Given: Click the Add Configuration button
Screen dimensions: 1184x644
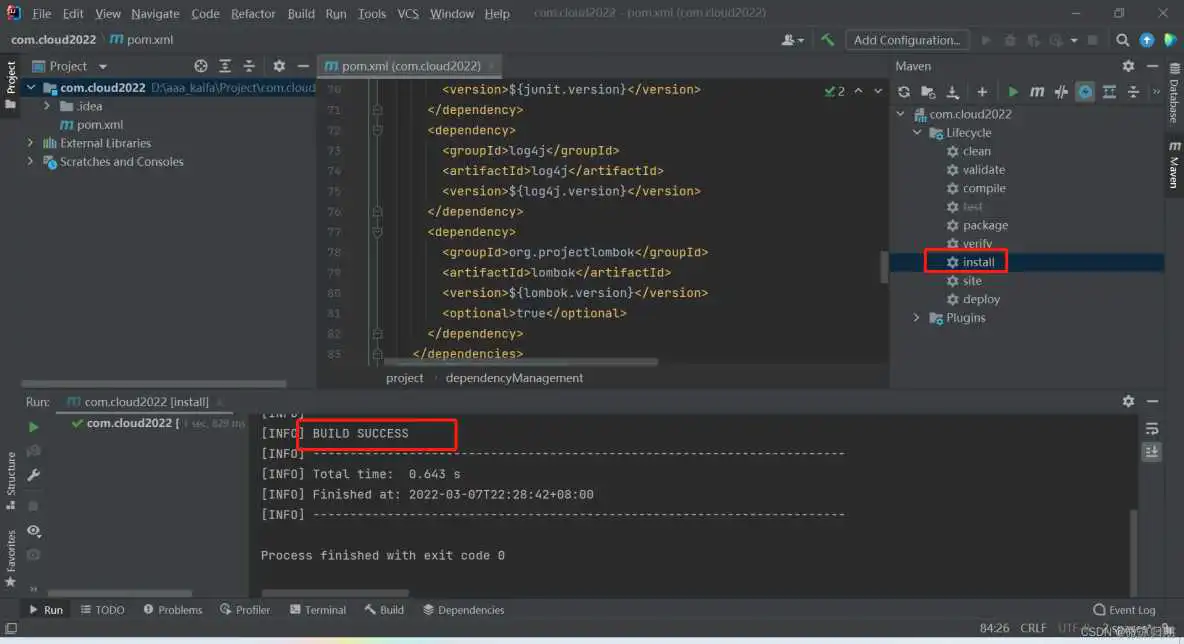Looking at the screenshot, I should click(907, 40).
